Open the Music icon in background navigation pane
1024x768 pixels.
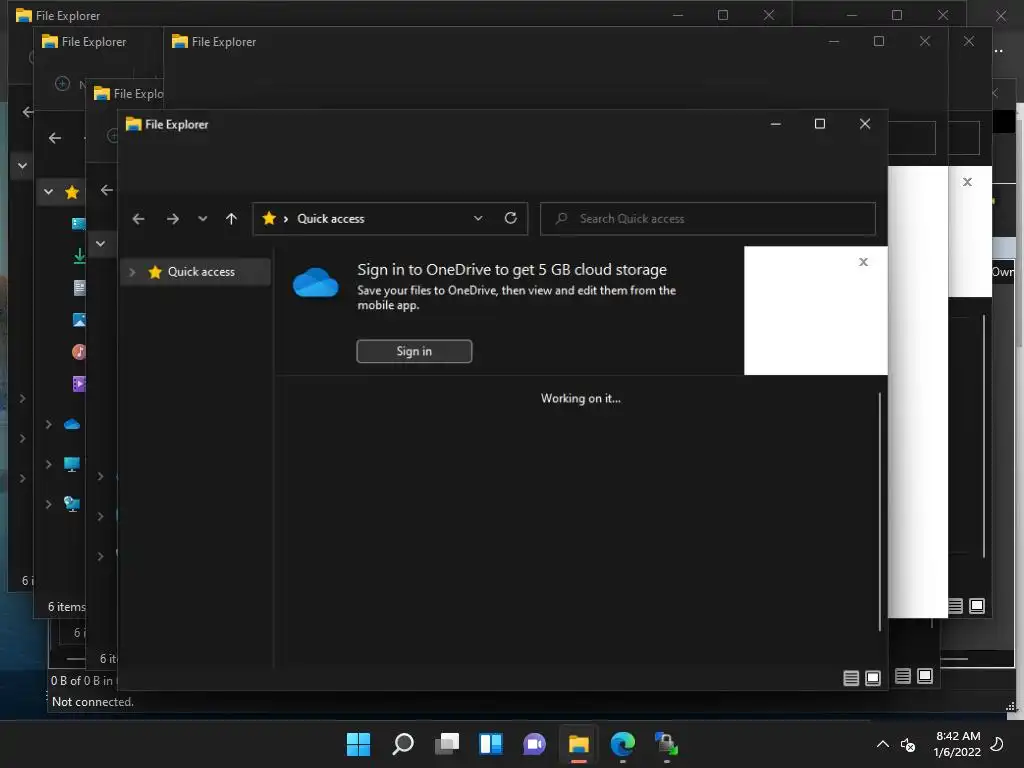(x=78, y=352)
